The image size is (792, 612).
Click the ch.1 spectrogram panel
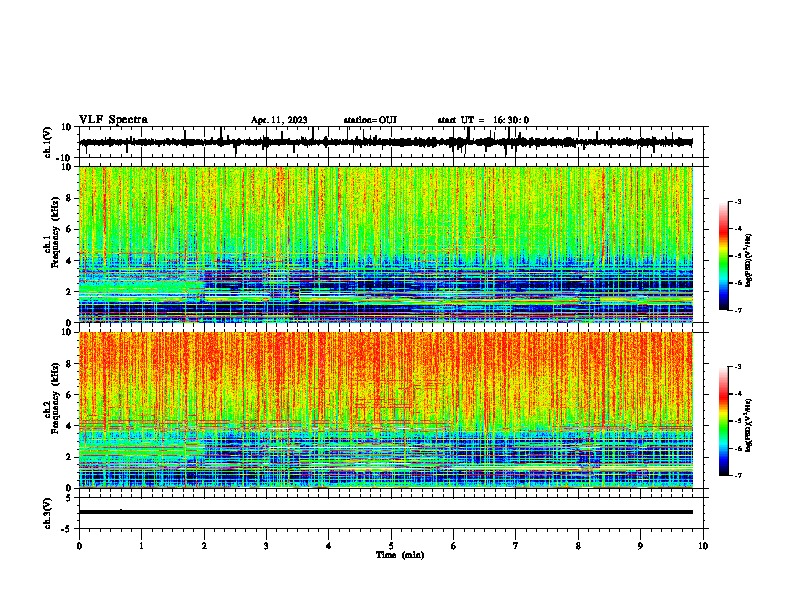386,244
